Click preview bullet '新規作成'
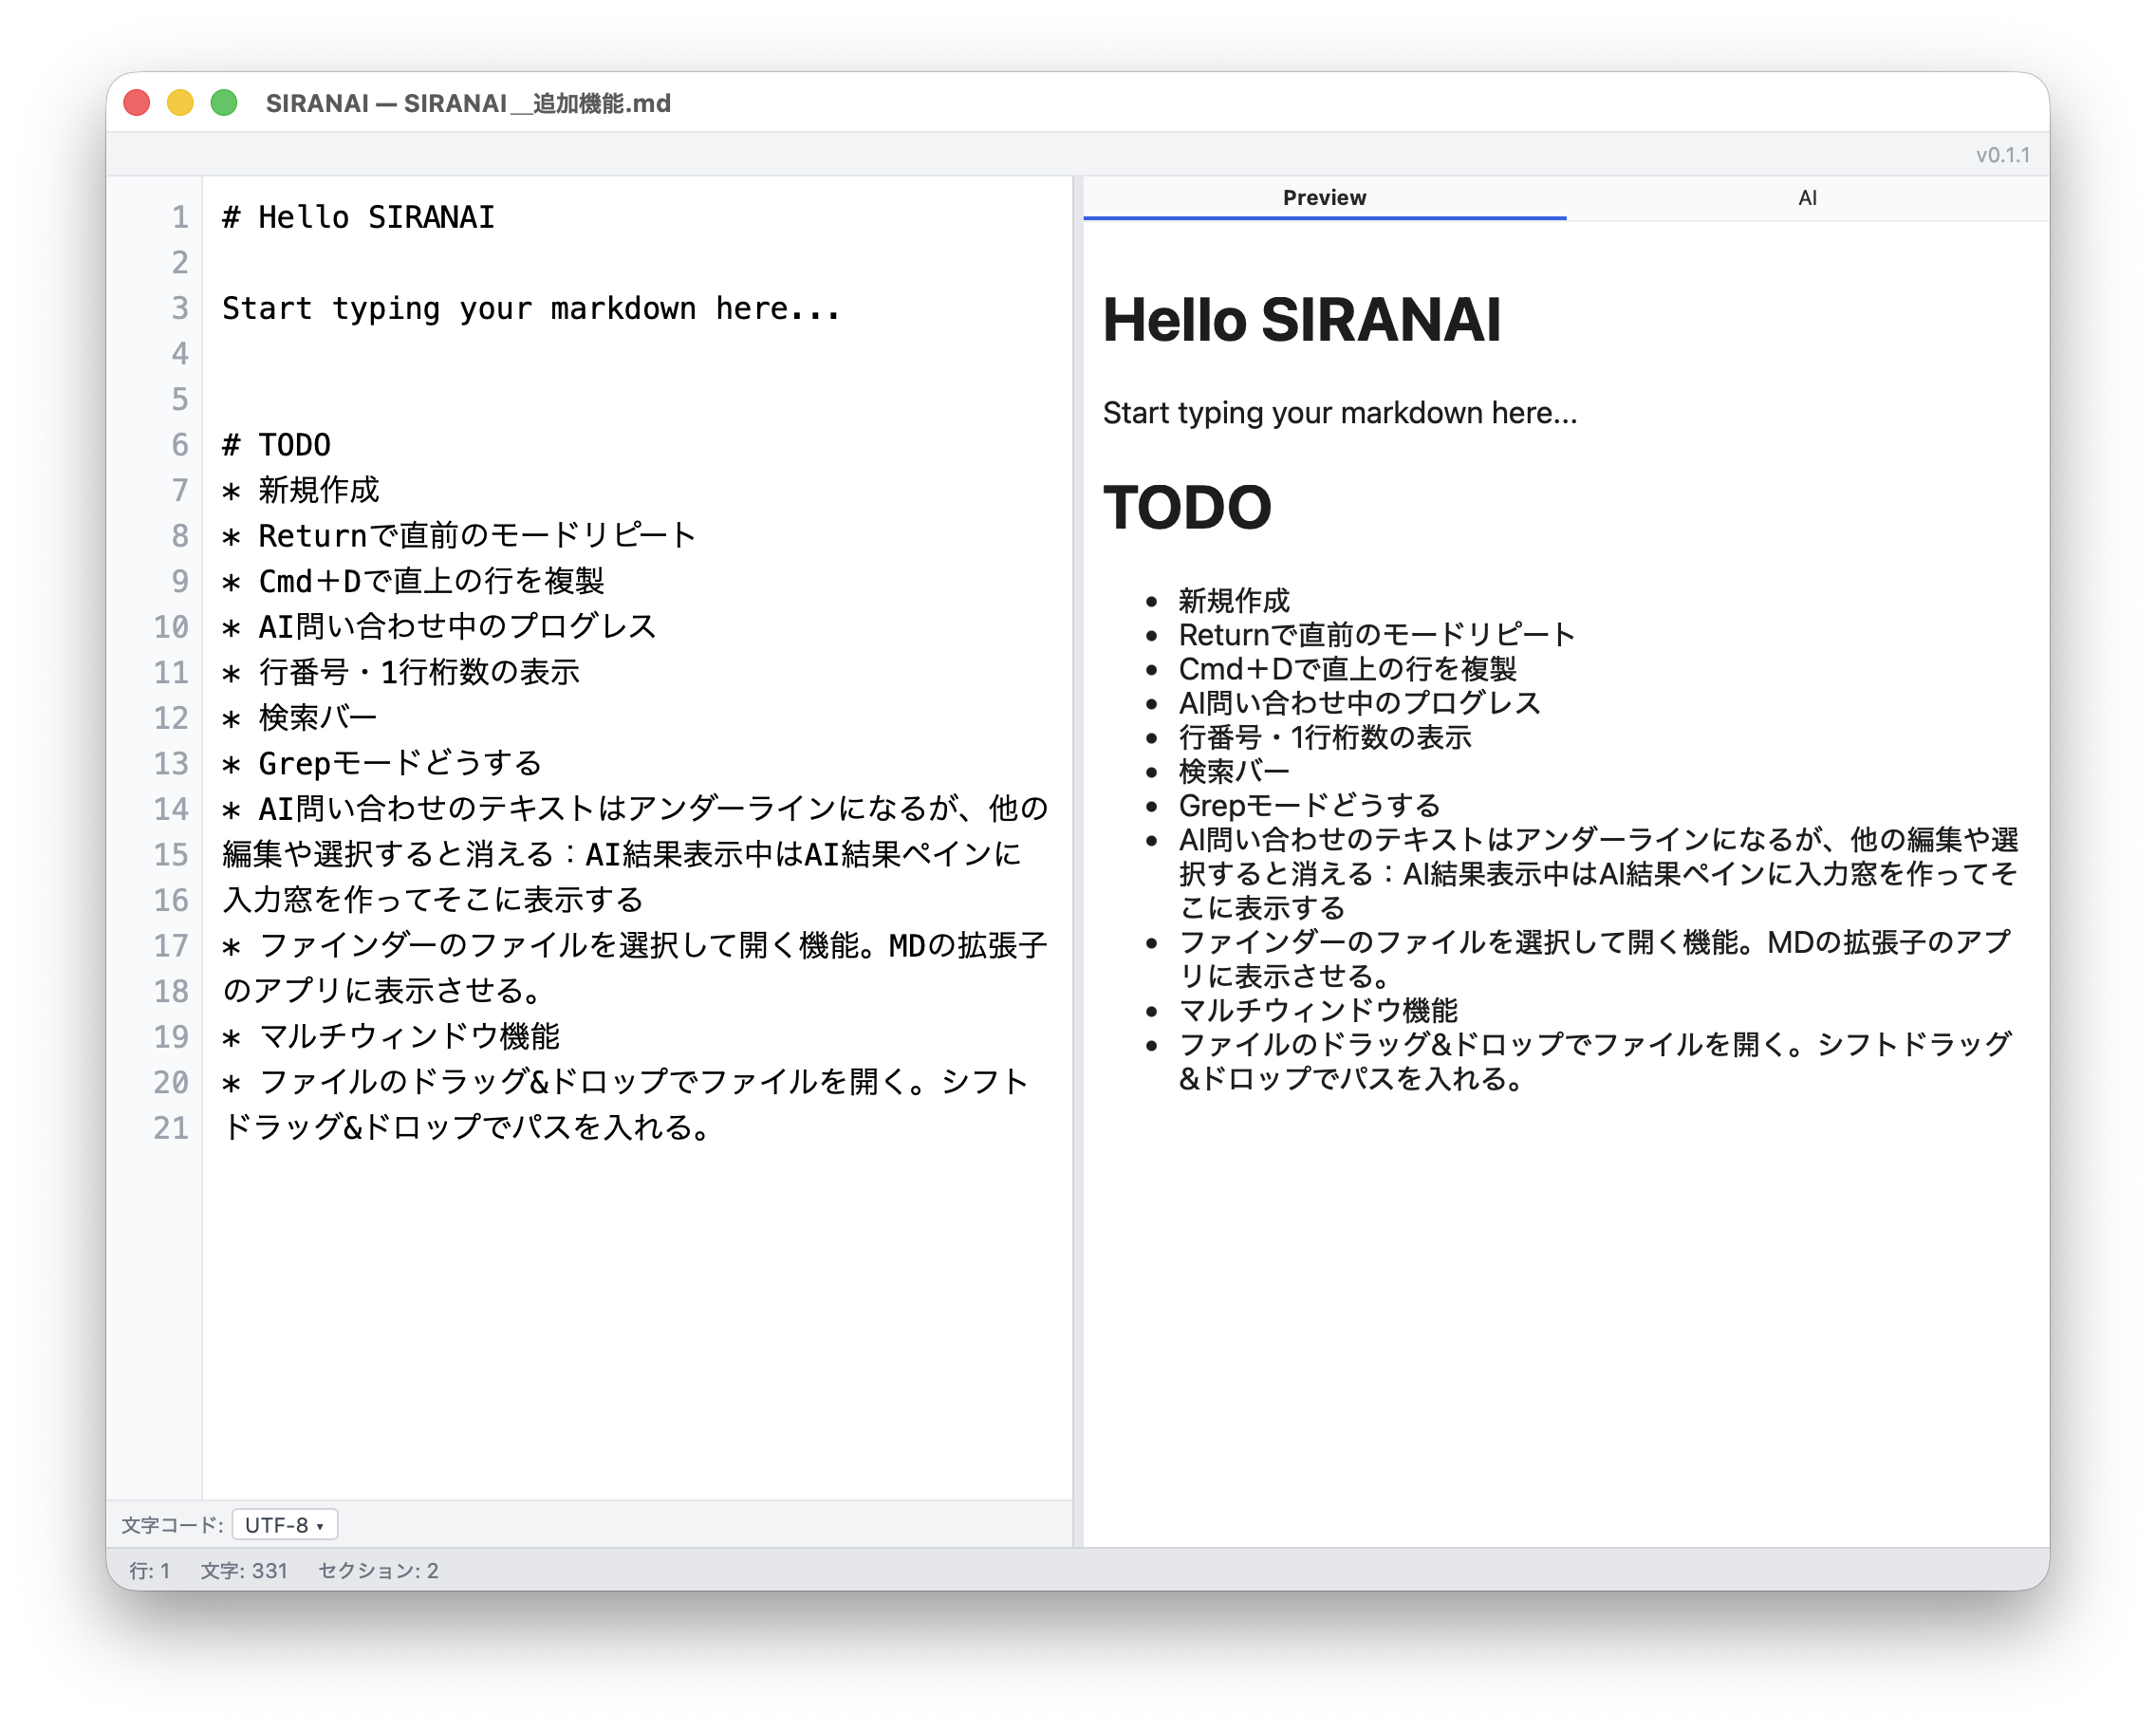 pos(1234,600)
